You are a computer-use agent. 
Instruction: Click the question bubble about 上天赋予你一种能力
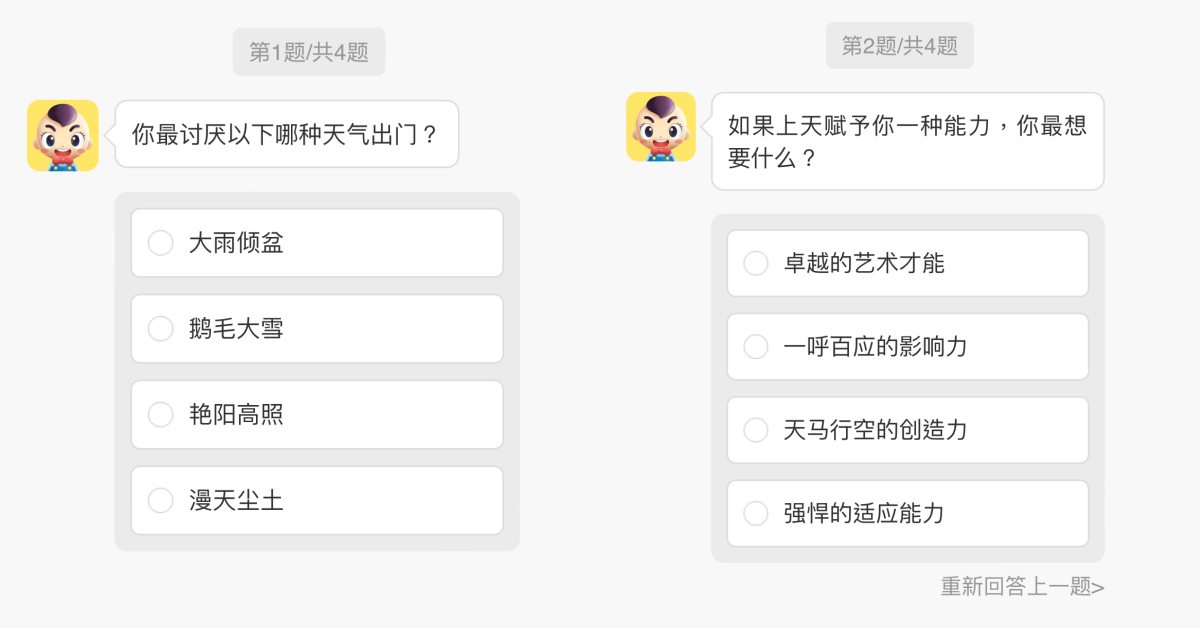[907, 141]
